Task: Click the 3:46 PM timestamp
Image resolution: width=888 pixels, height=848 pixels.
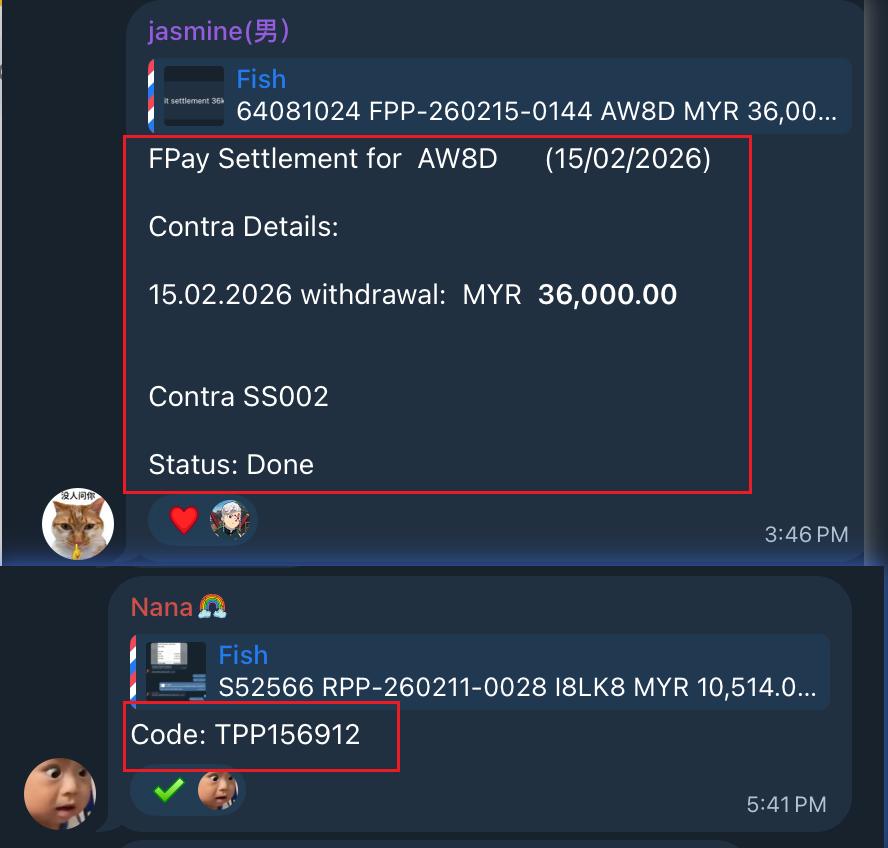Action: pos(806,534)
